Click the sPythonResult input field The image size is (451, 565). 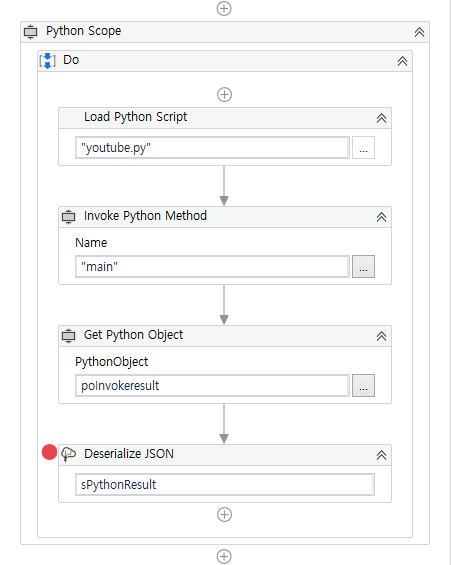click(225, 485)
